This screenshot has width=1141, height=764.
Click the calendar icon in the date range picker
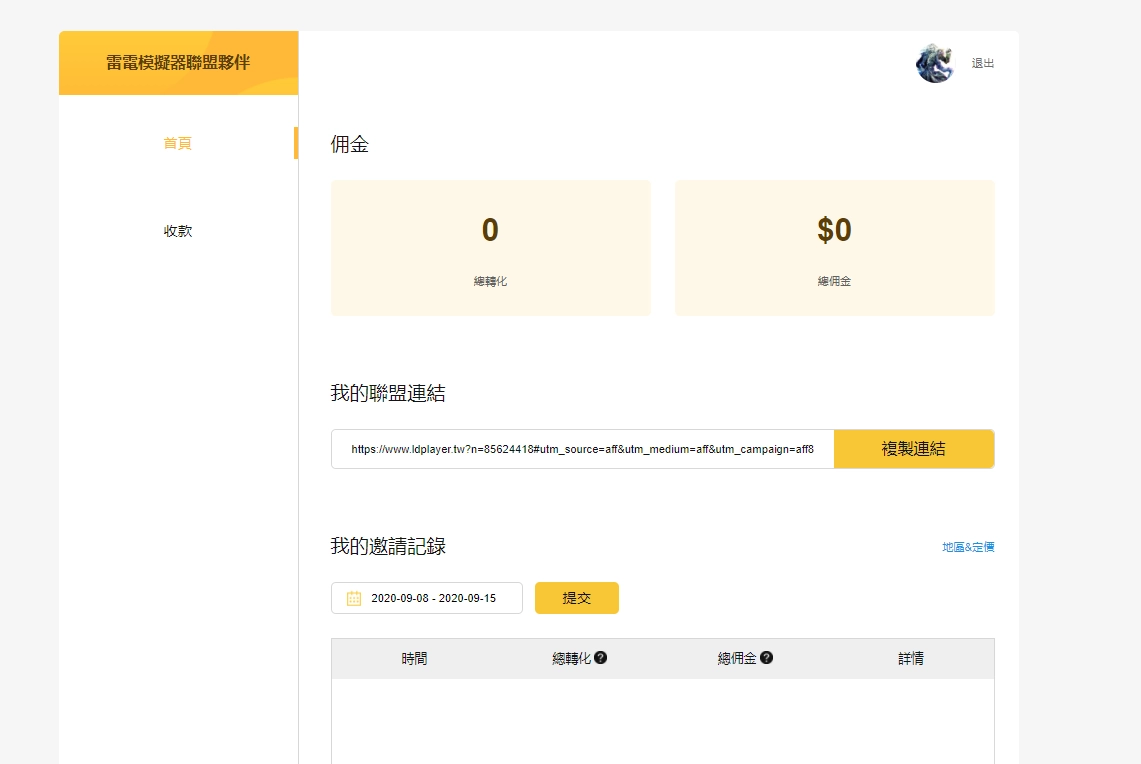tap(352, 597)
